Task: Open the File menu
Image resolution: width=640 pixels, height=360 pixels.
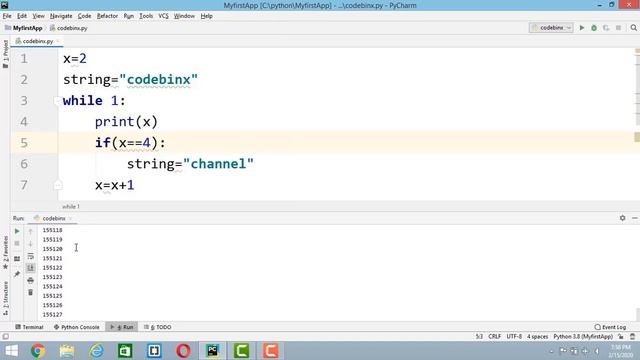Action: (7, 16)
